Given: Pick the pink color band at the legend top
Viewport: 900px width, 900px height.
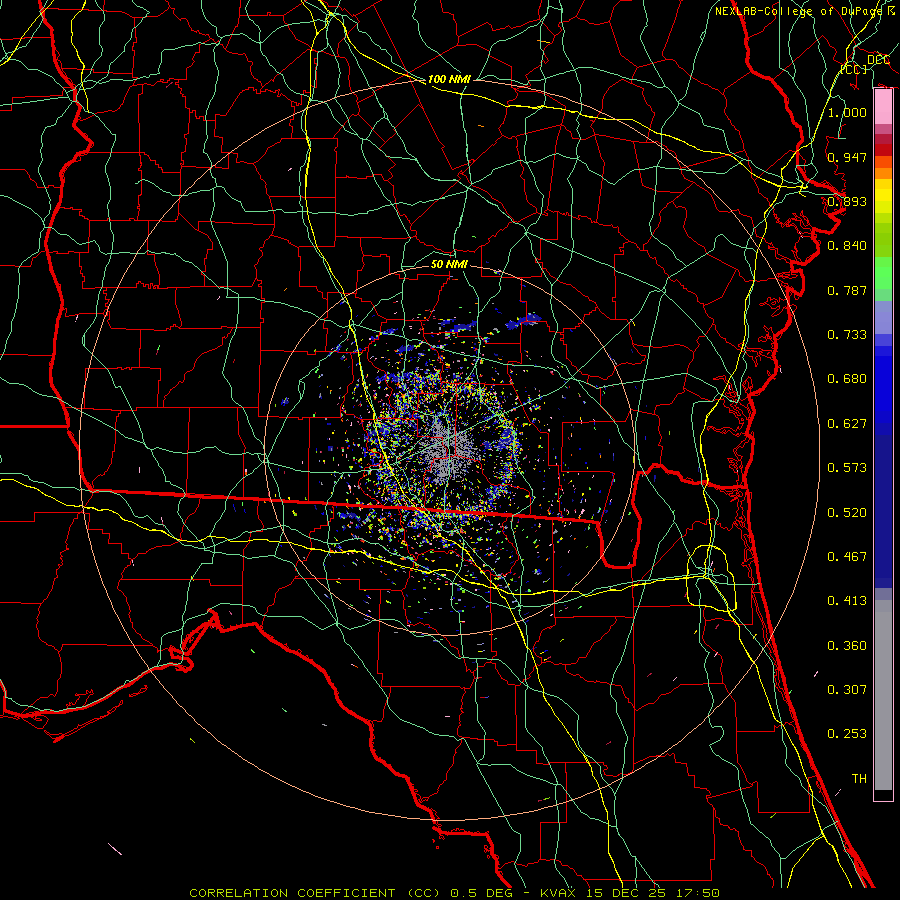Looking at the screenshot, I should click(x=883, y=107).
